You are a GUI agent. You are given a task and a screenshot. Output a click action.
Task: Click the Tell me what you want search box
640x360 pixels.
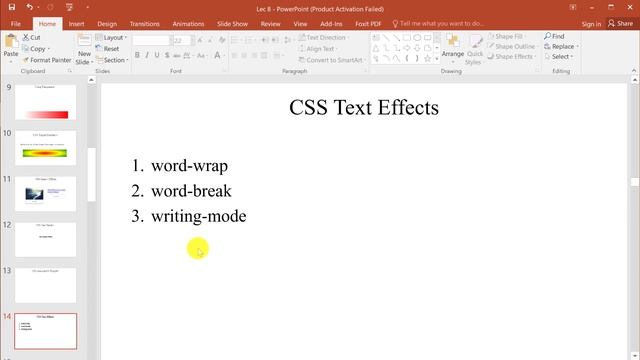(439, 24)
